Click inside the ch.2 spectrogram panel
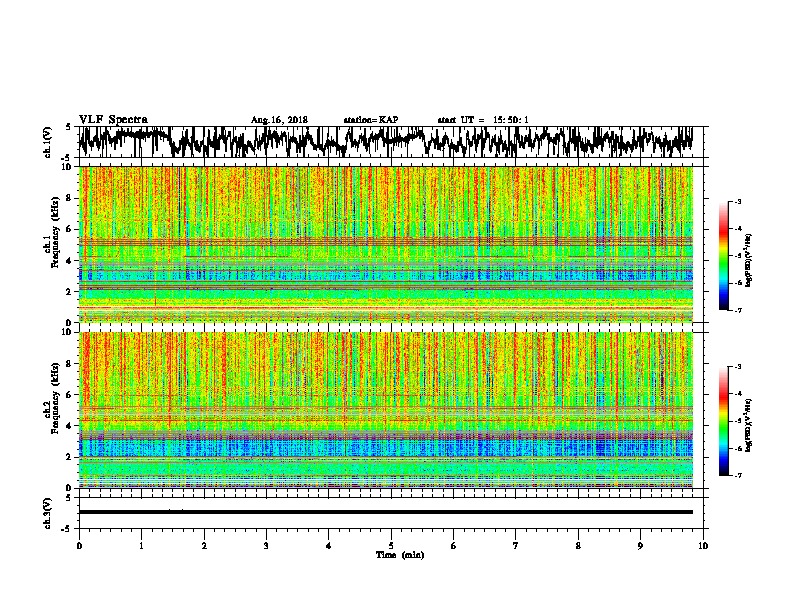Image resolution: width=792 pixels, height=612 pixels. click(385, 410)
